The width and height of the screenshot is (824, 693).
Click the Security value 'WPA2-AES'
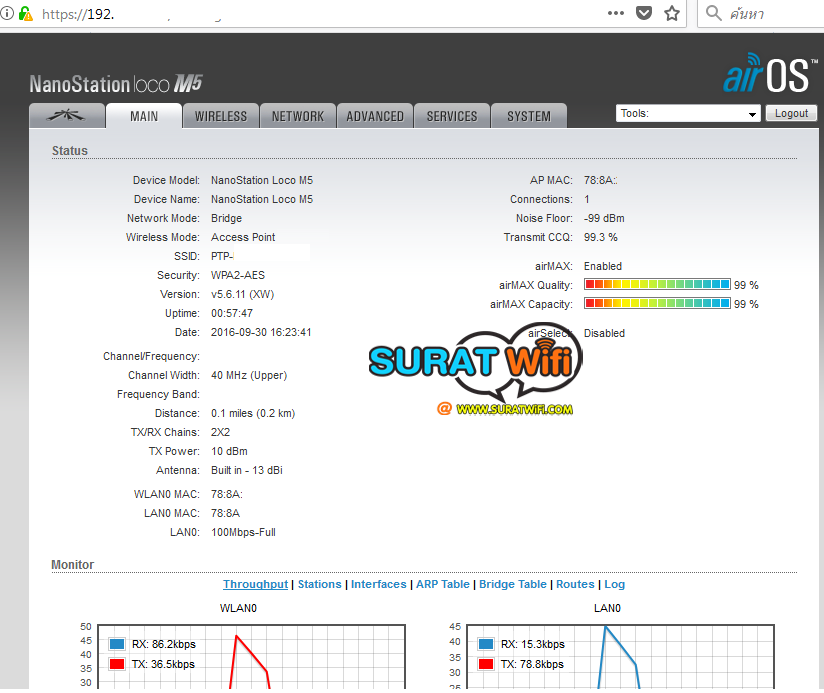tap(238, 275)
